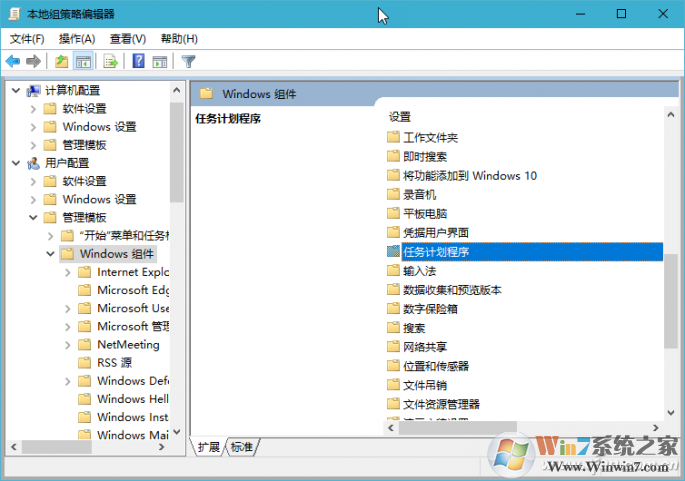
Task: Click the 用户配置 user icon
Action: point(34,163)
